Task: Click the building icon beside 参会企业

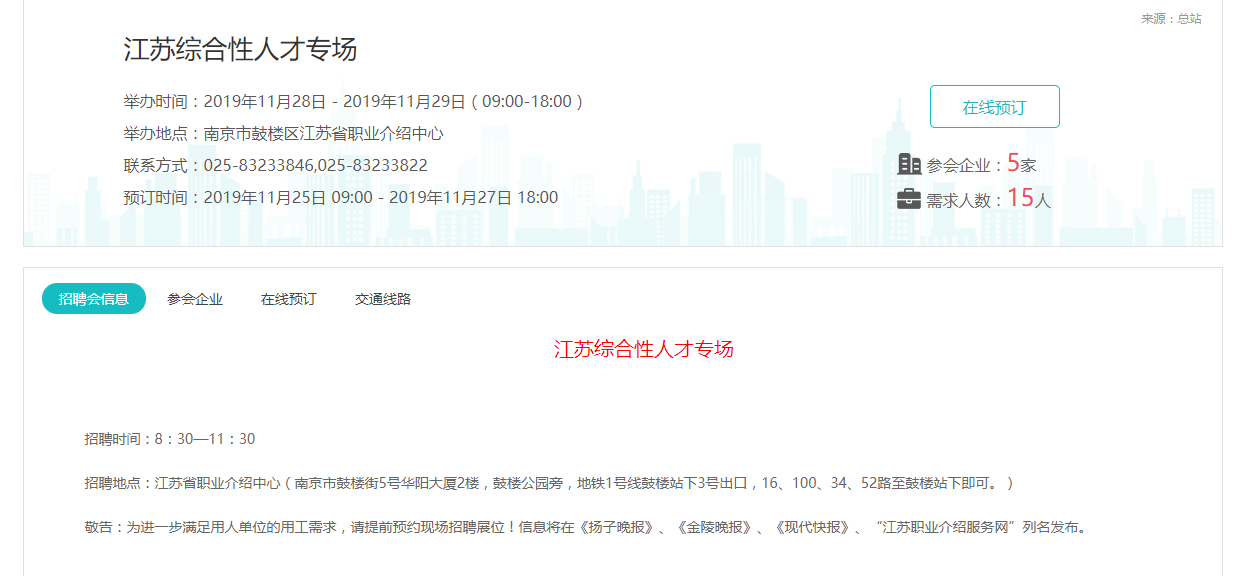Action: click(x=909, y=164)
